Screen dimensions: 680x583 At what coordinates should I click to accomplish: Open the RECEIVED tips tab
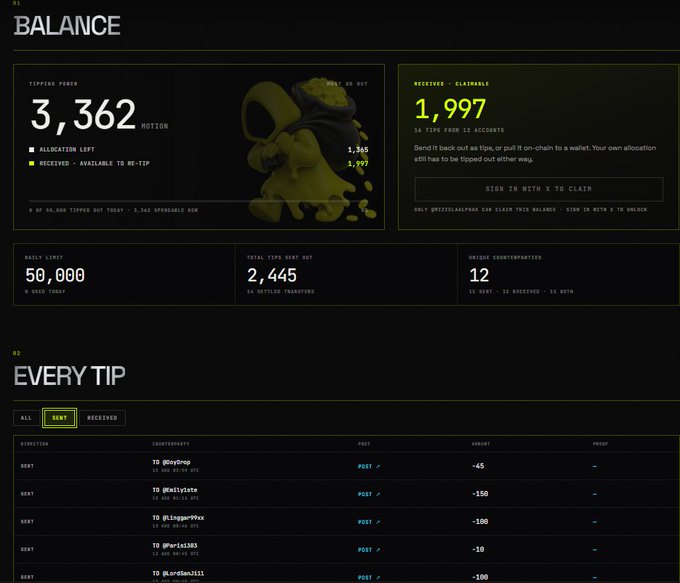pyautogui.click(x=102, y=418)
